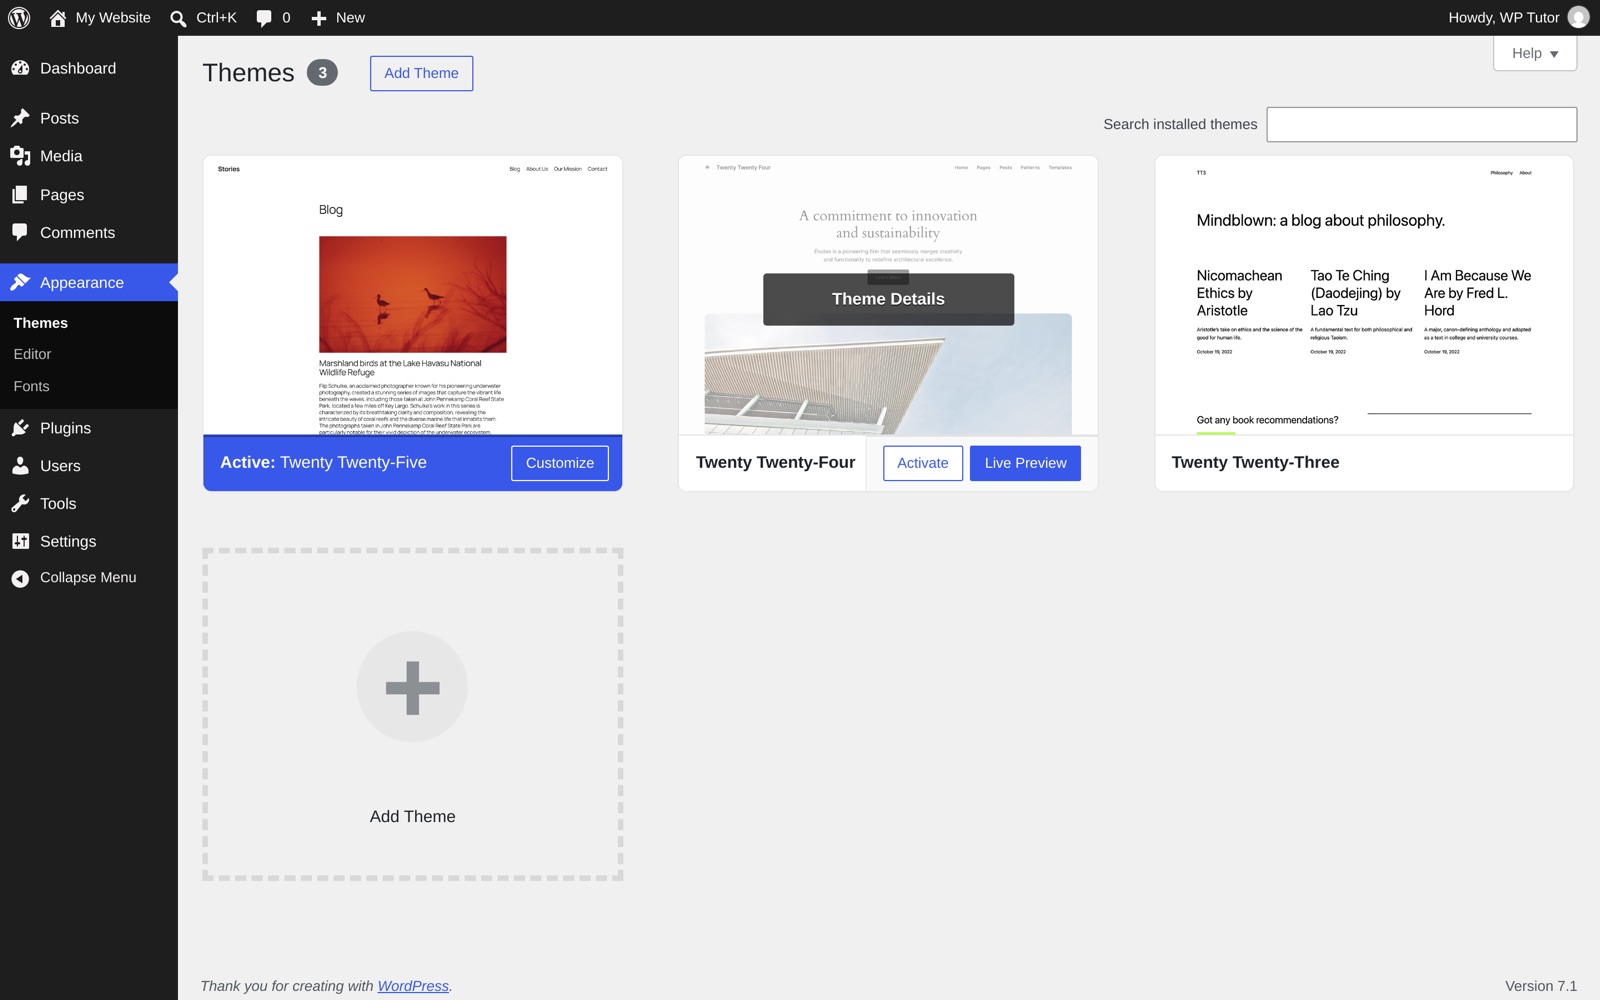Click Theme Details overlay on Twenty Twenty-Four

point(888,299)
